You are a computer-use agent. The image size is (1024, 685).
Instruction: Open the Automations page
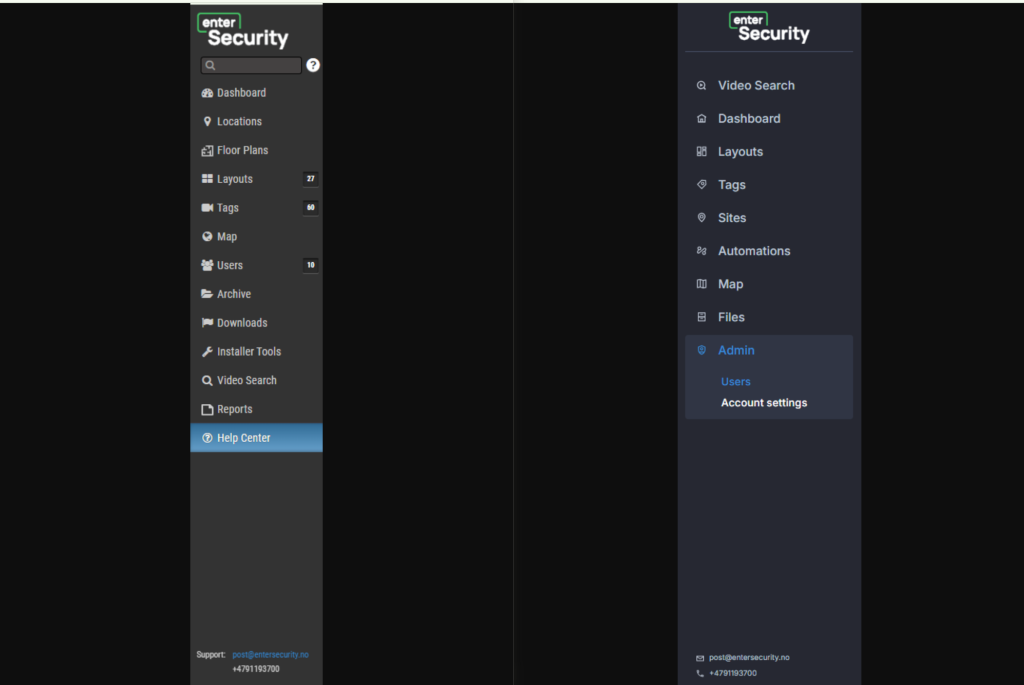point(754,251)
